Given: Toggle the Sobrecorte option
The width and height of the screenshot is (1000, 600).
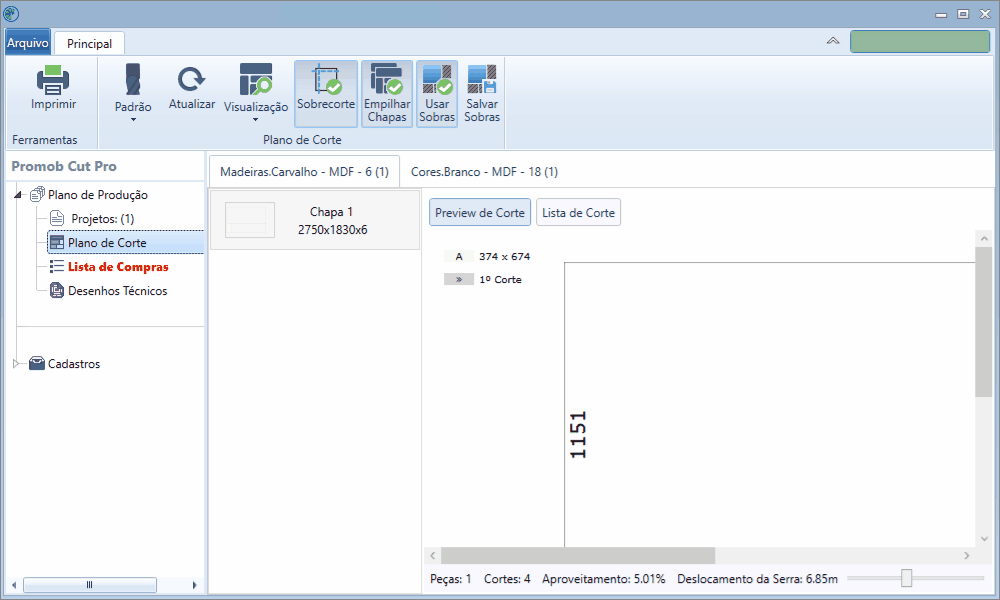Looking at the screenshot, I should (x=326, y=94).
